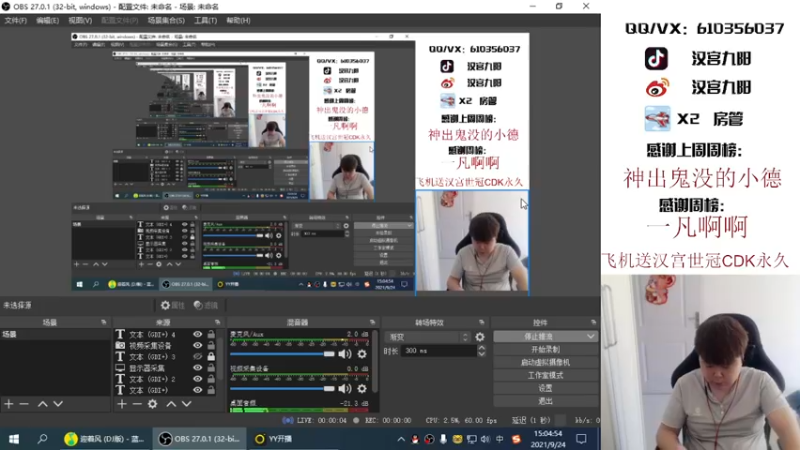Open source properties gear in the 来源 panel toolbar

[x=153, y=404]
